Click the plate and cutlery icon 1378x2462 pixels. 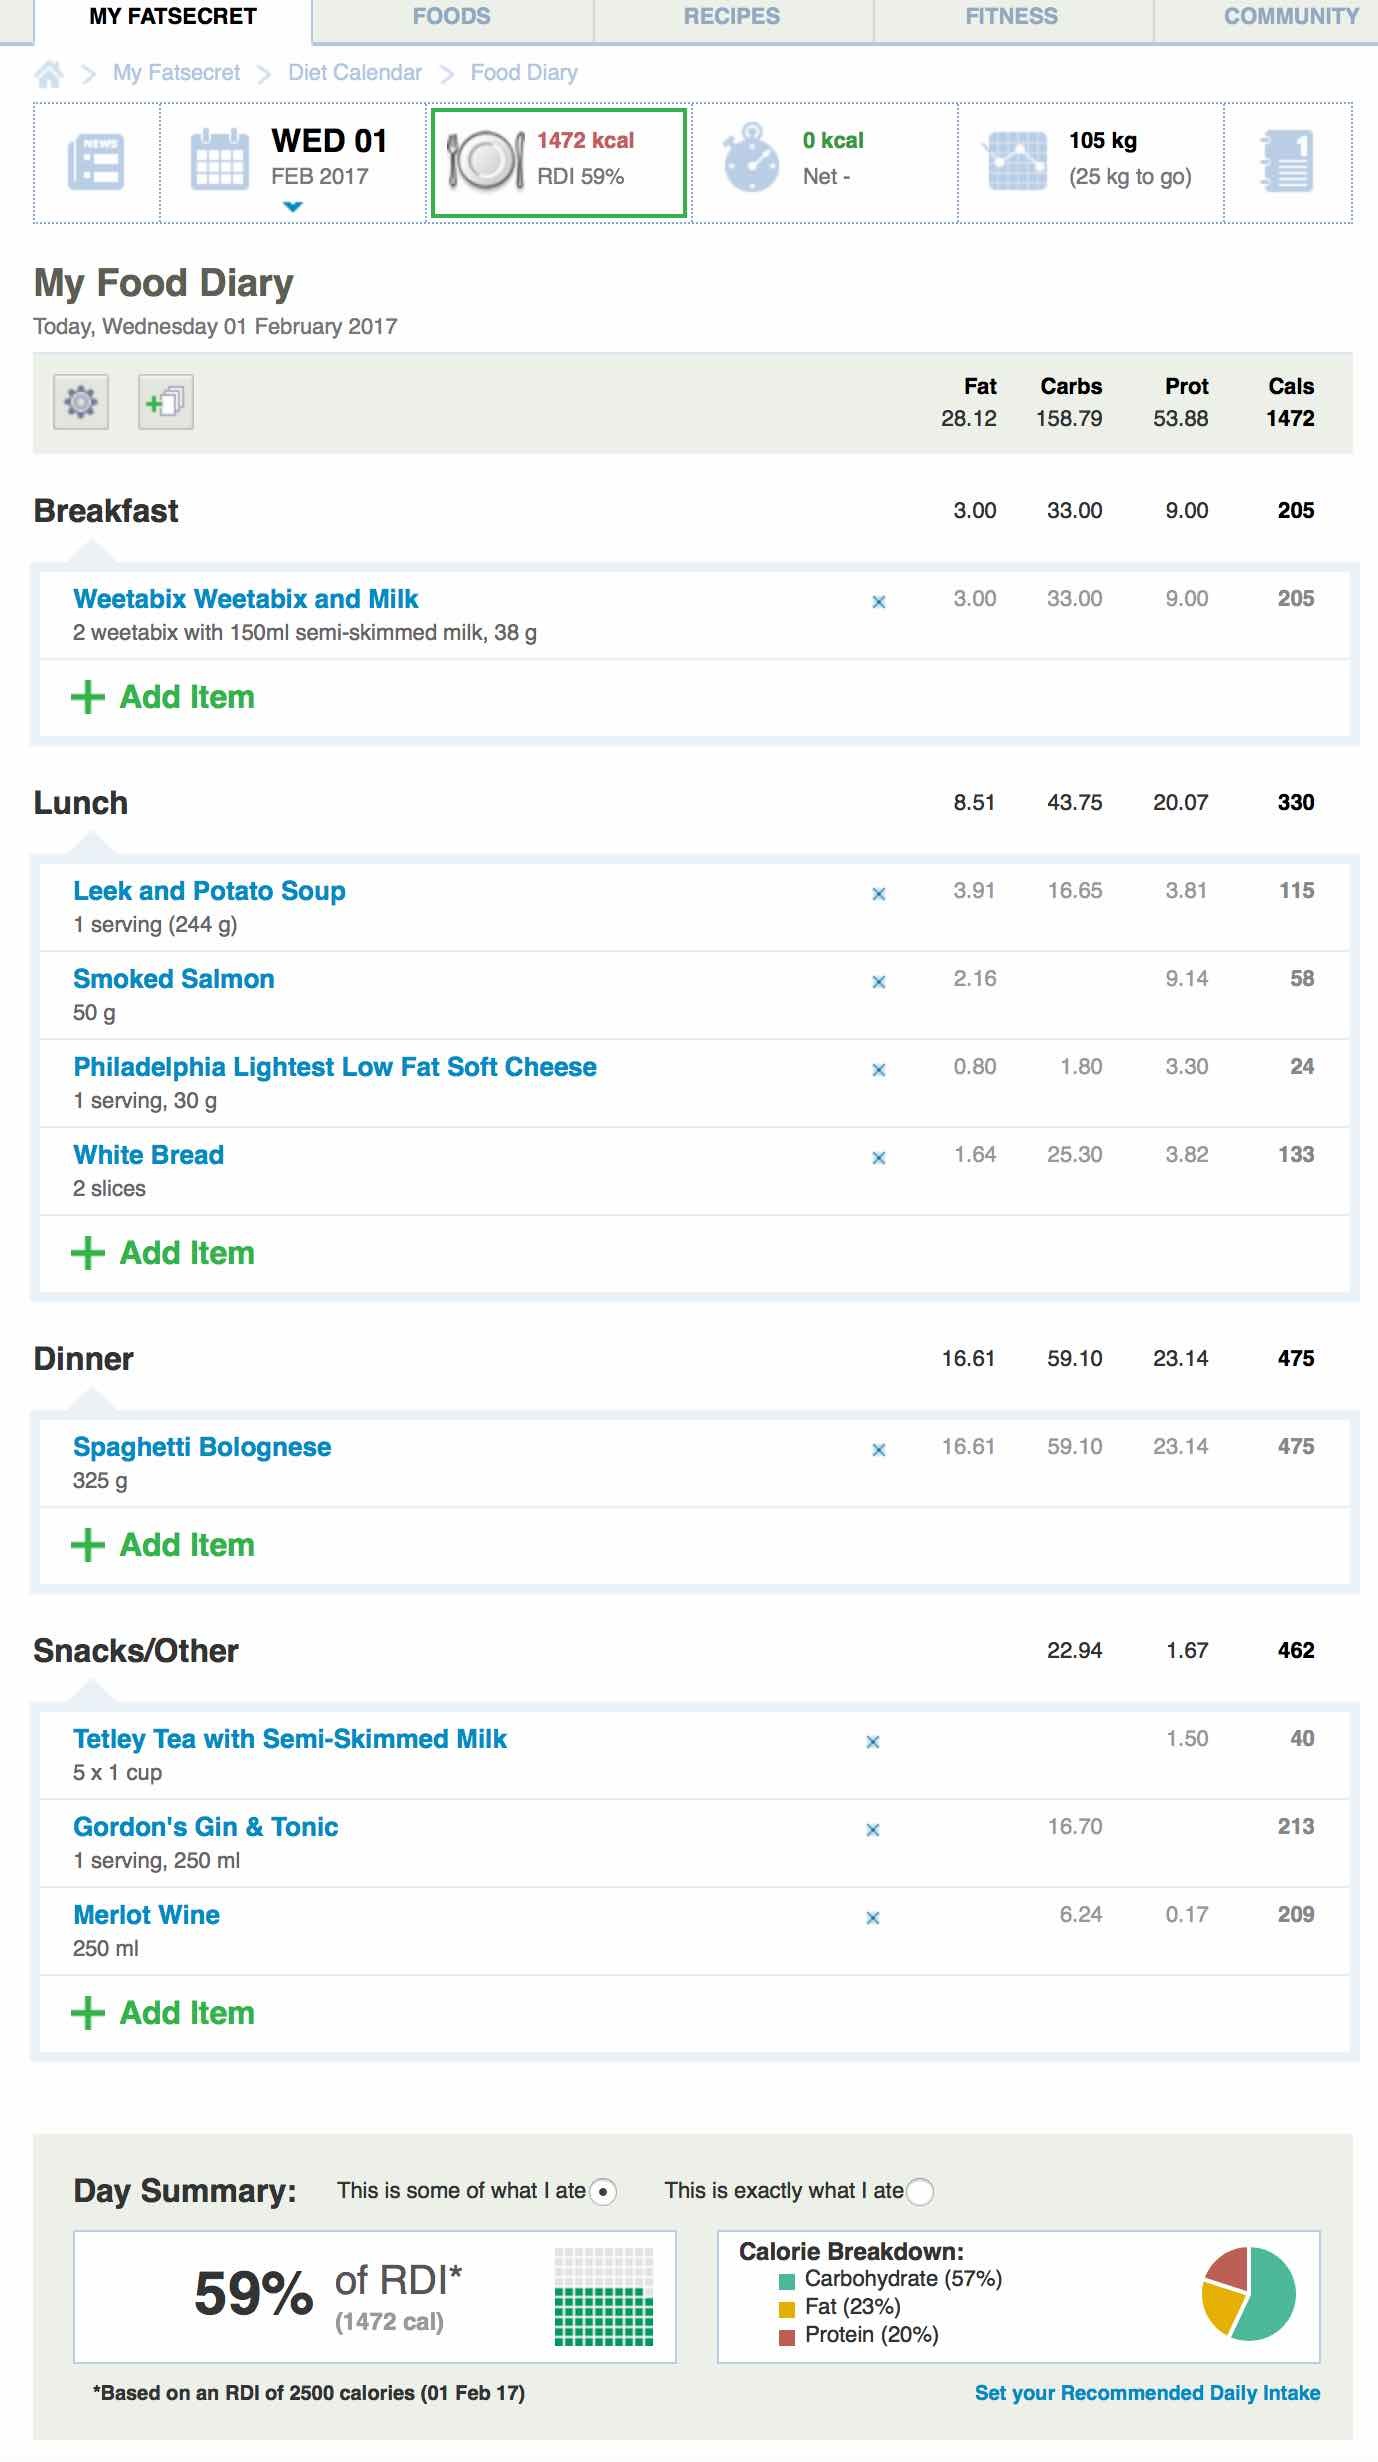click(x=485, y=161)
